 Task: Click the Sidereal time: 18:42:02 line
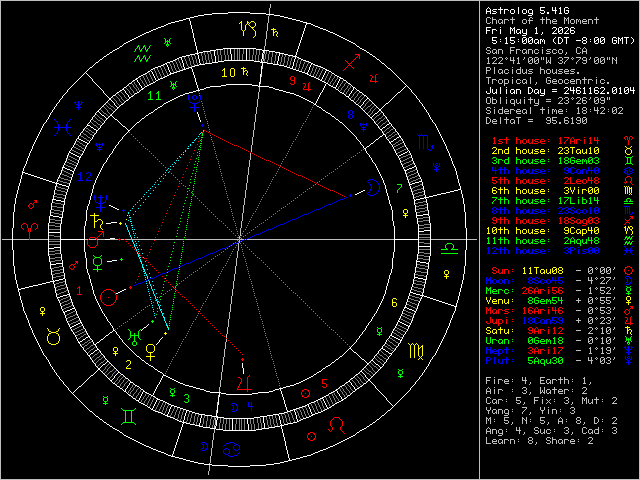tap(554, 111)
